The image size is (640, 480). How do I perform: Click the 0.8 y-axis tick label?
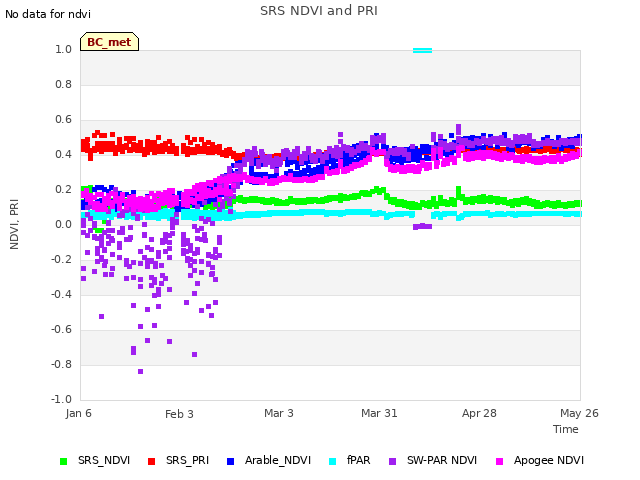coord(63,84)
